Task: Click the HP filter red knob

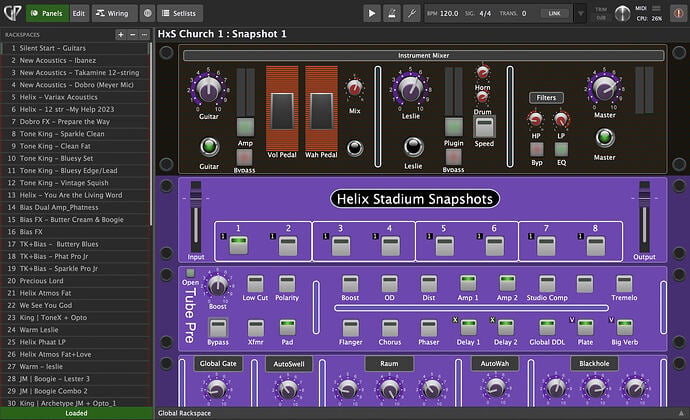Action: [x=536, y=119]
